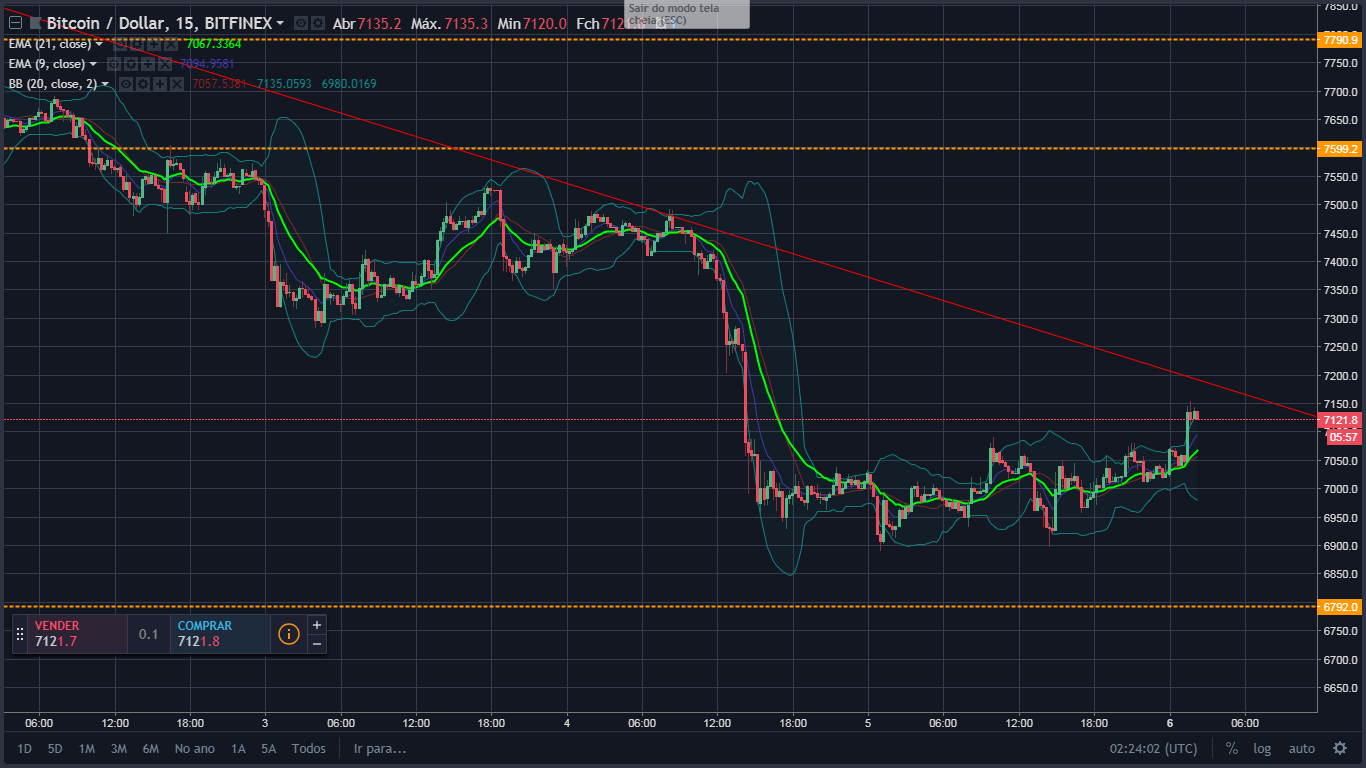Click the 7790.9 horizontal line price label
Viewport: 1366px width, 768px height.
tap(1340, 40)
